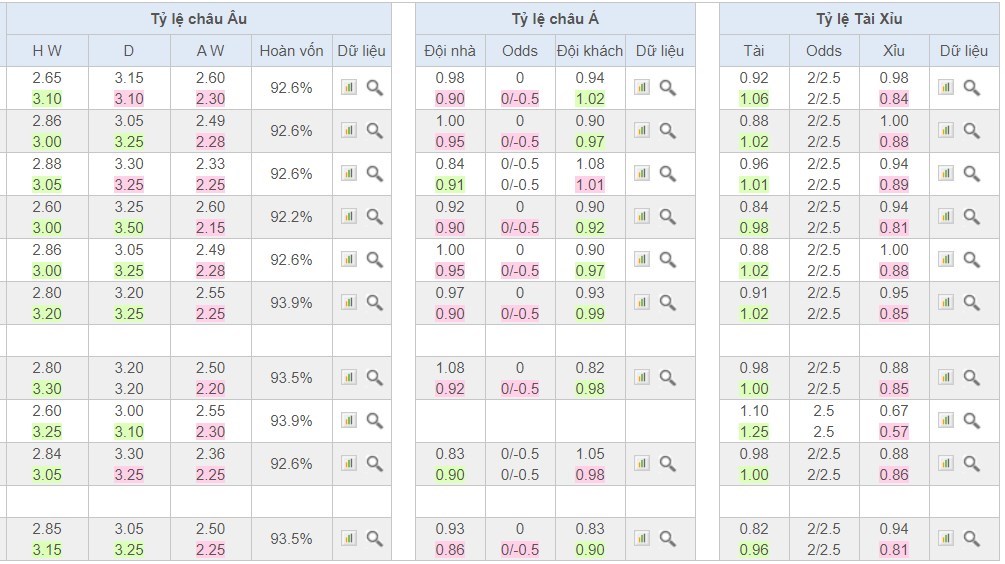Click magnifier in European row with home 2.84
Viewport: 1005px width, 564px height.
[374, 463]
